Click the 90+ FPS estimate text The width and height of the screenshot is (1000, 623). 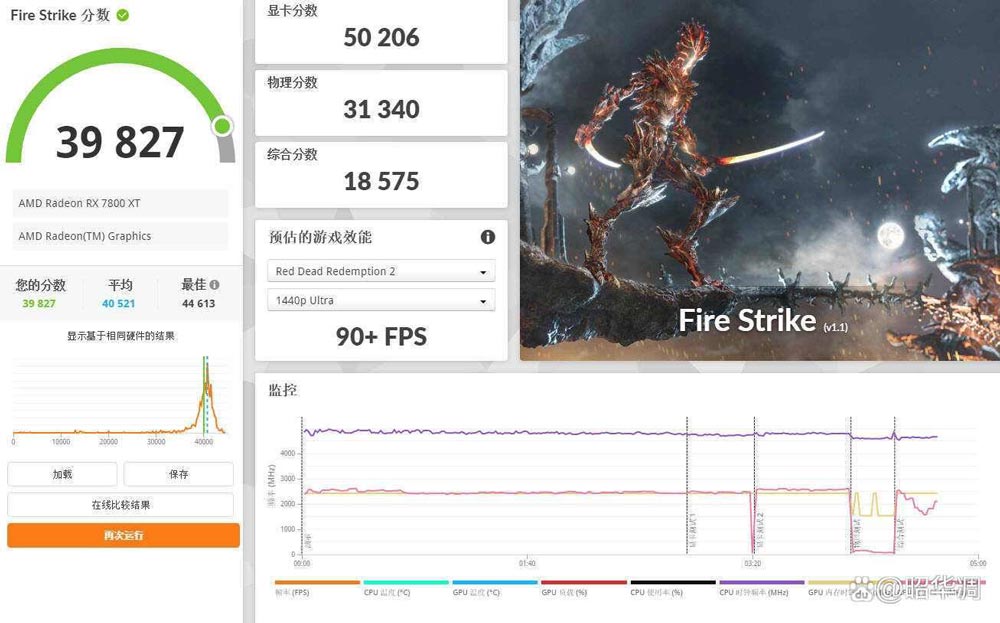381,337
